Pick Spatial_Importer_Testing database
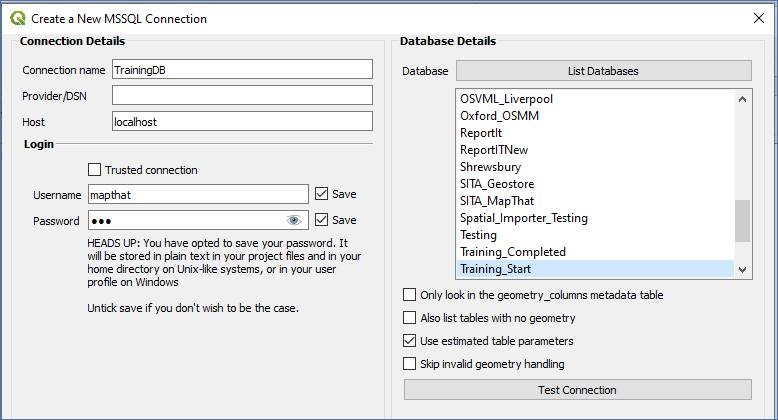Viewport: 778px width, 420px height. tap(594, 218)
